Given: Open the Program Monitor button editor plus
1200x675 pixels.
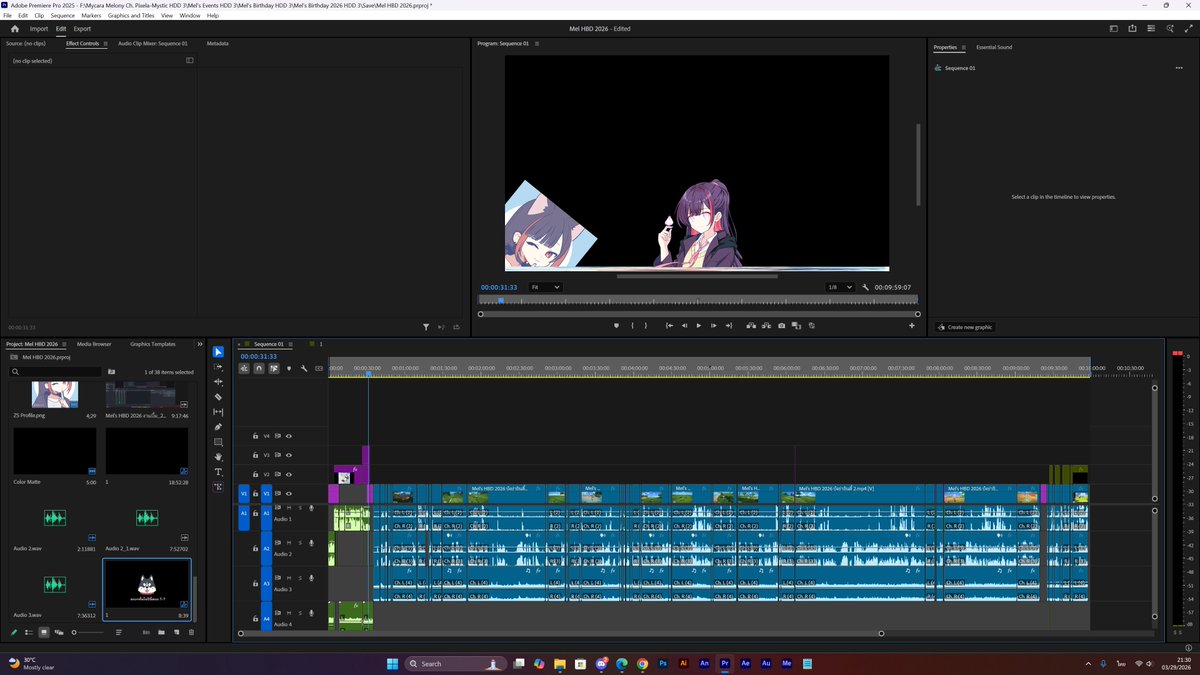Looking at the screenshot, I should (x=912, y=325).
